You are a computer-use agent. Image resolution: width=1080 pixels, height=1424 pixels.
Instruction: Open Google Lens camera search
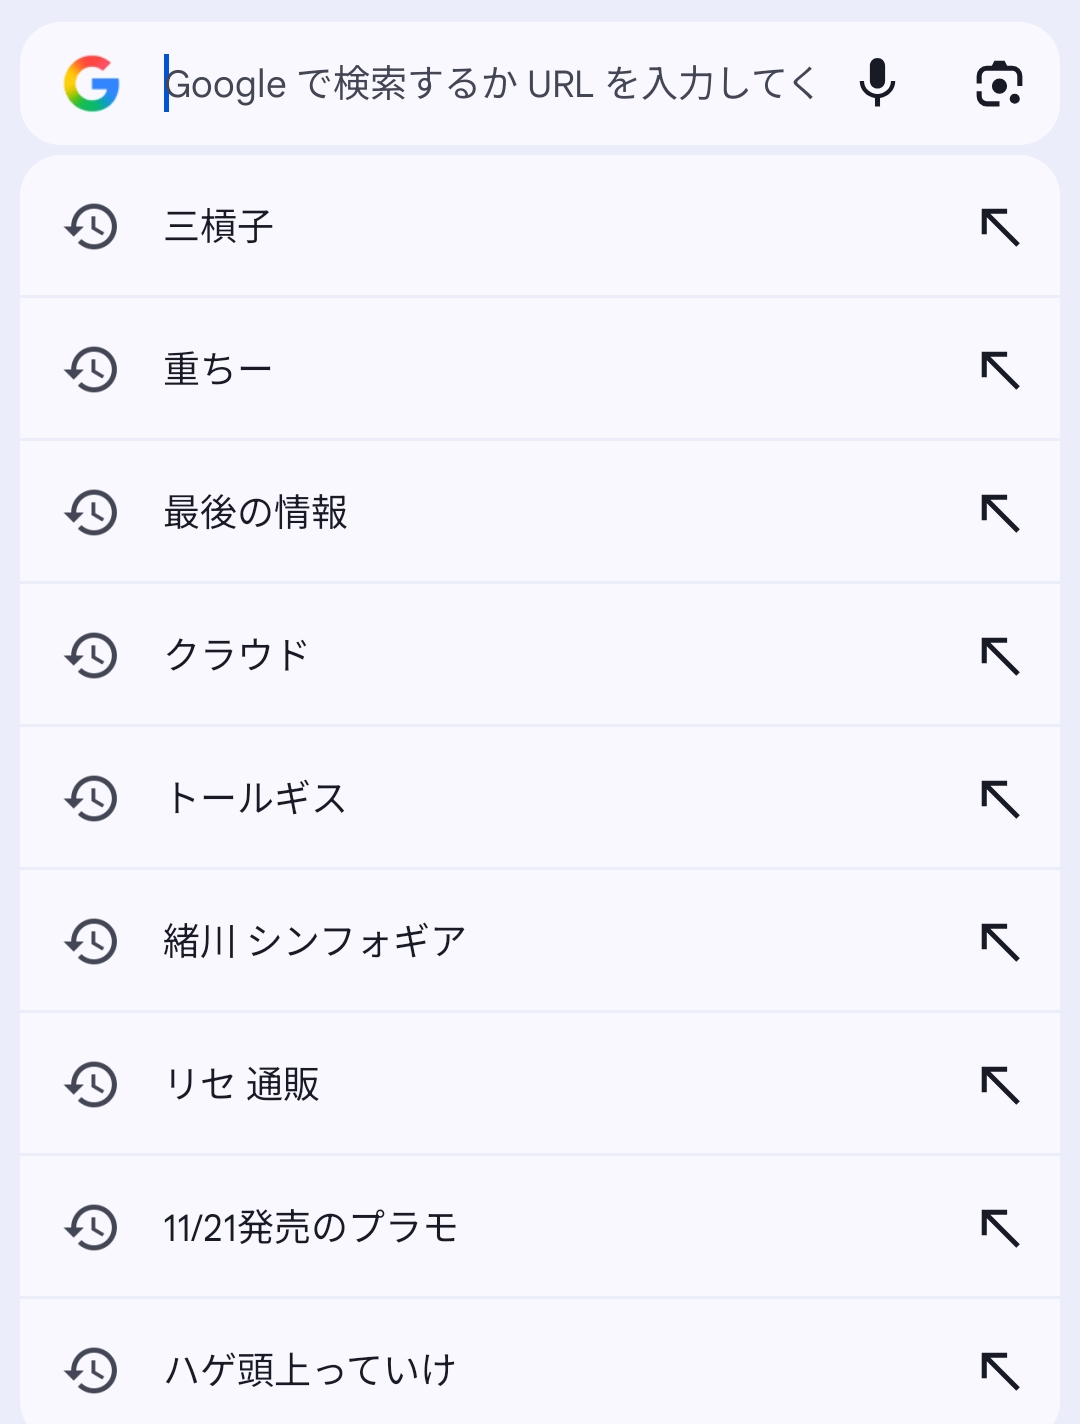pos(998,83)
